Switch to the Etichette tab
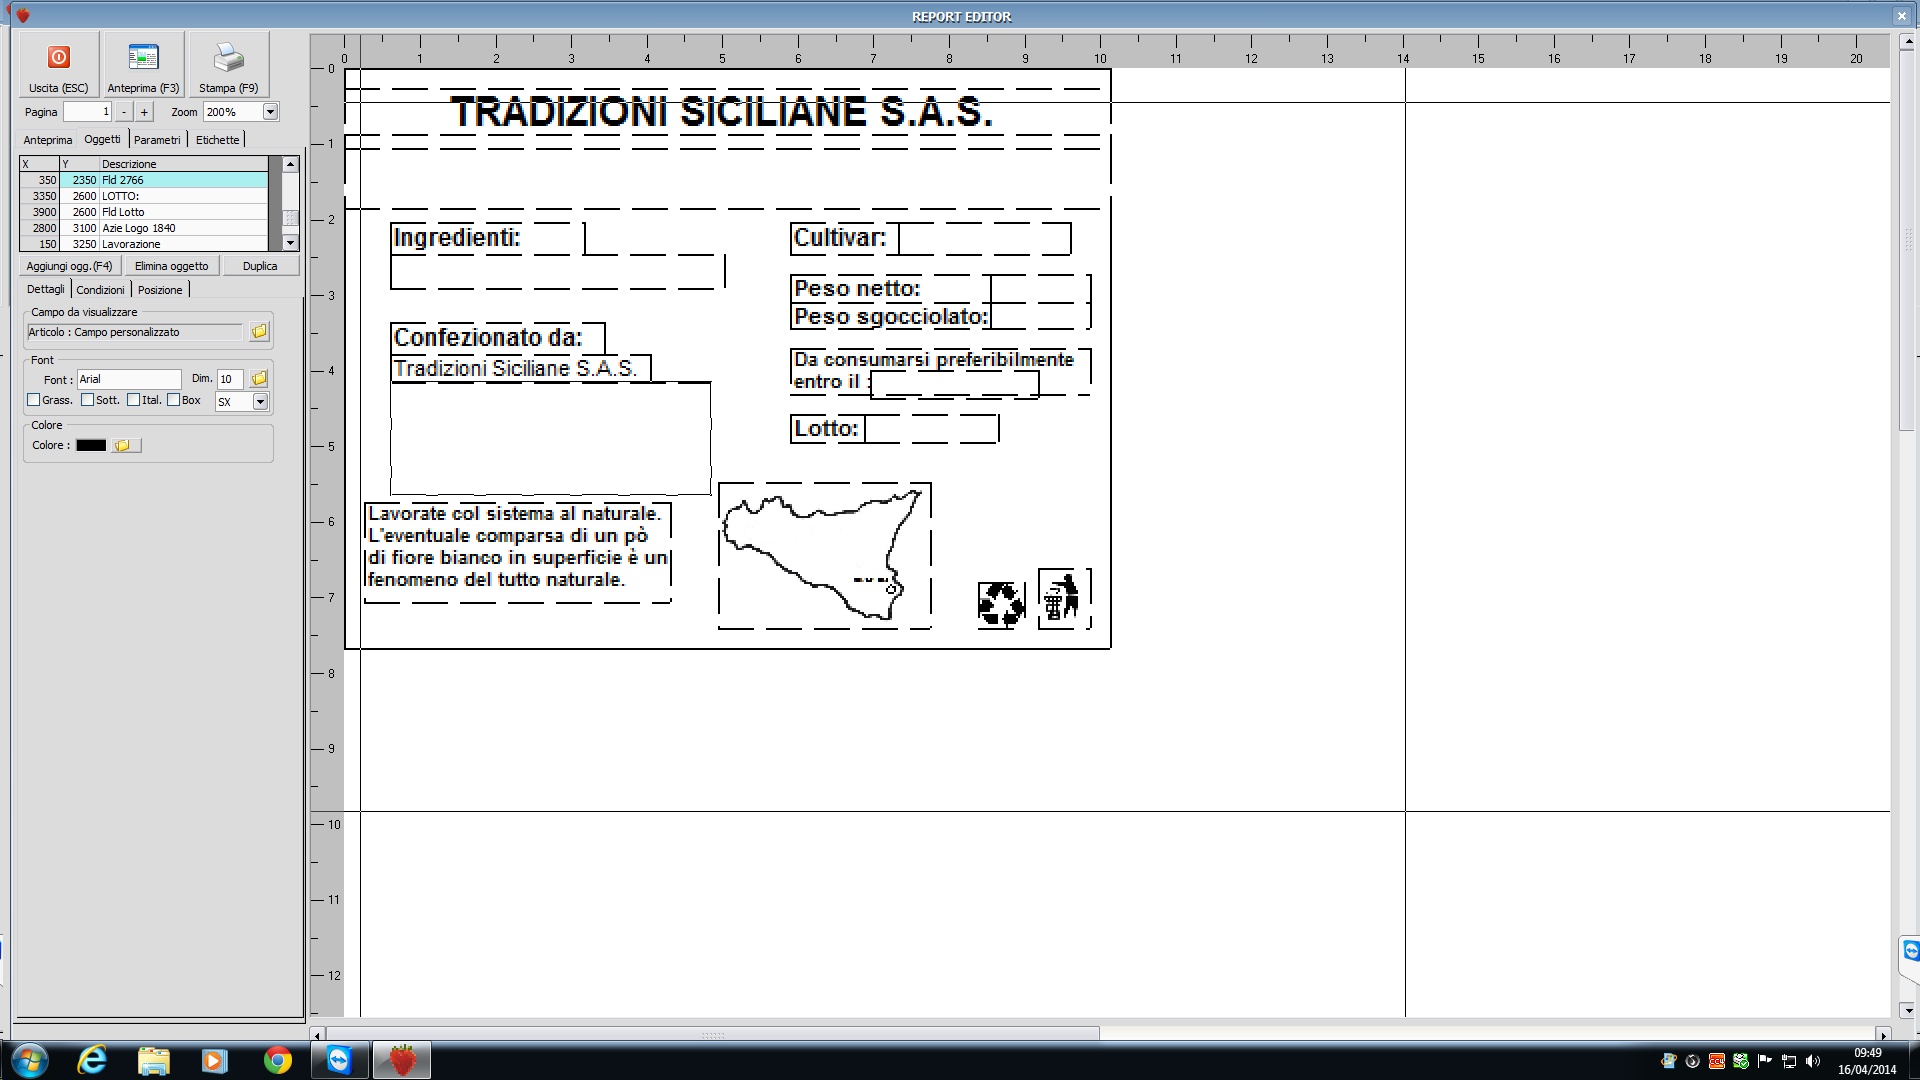 217,140
